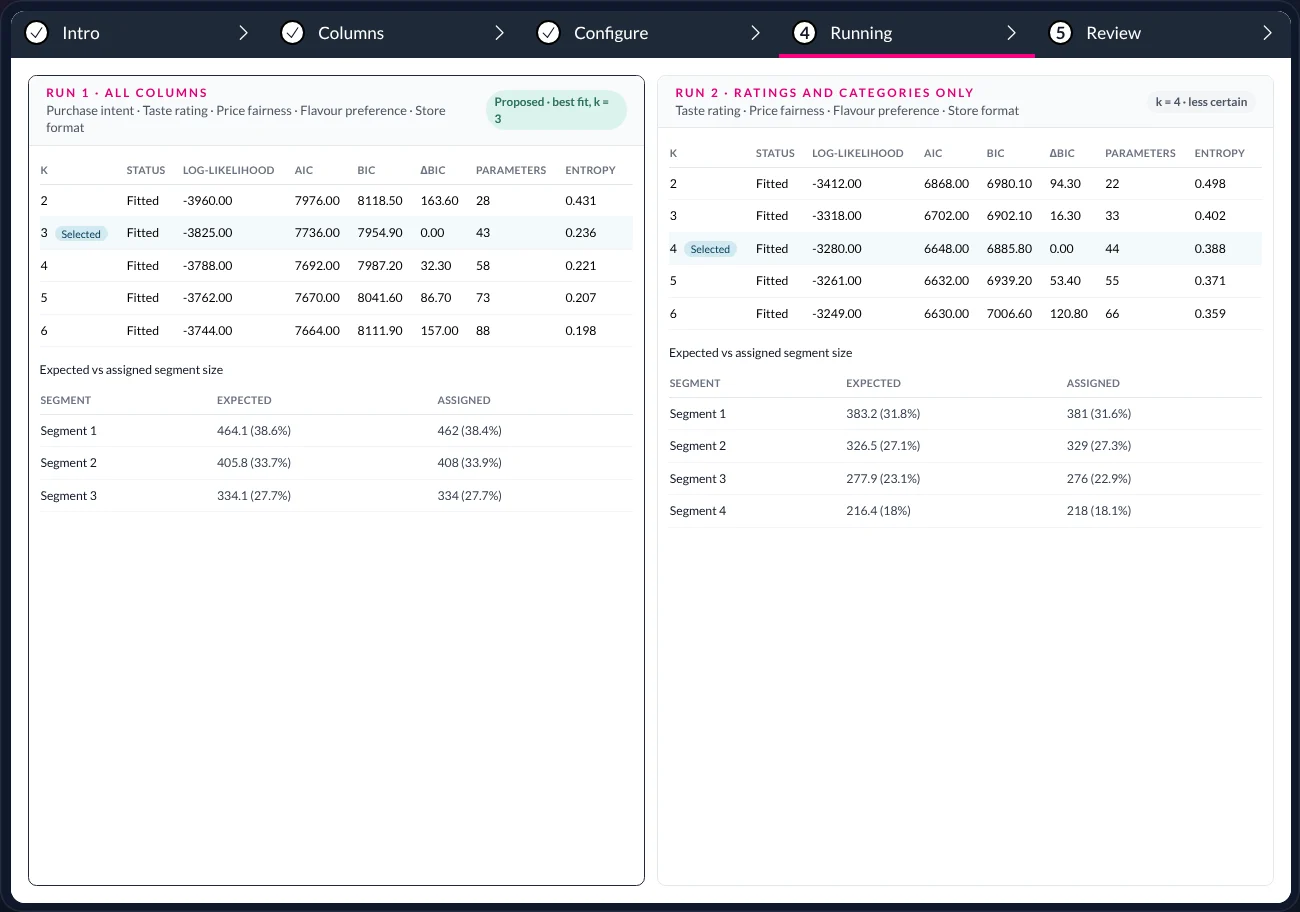This screenshot has height=912, width=1300.
Task: Select the Running step label
Action: point(861,33)
